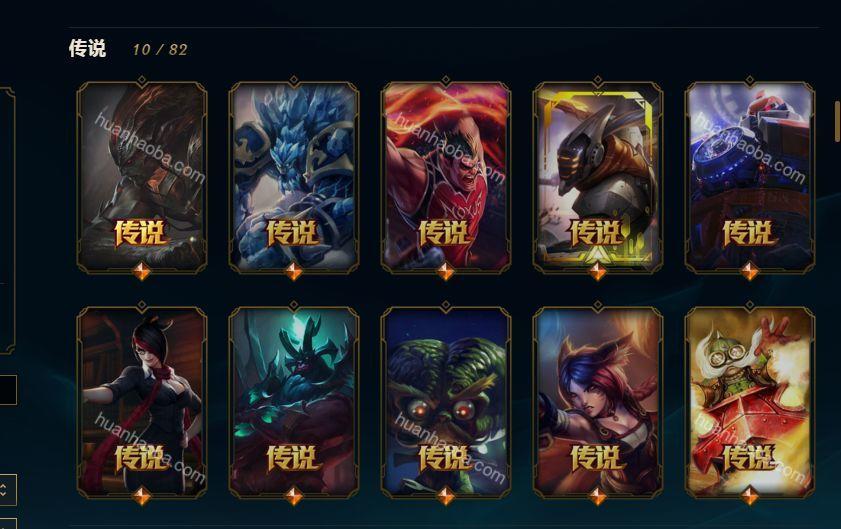Click the gem beneath the goggled pilot in red armor

pyautogui.click(x=750, y=496)
